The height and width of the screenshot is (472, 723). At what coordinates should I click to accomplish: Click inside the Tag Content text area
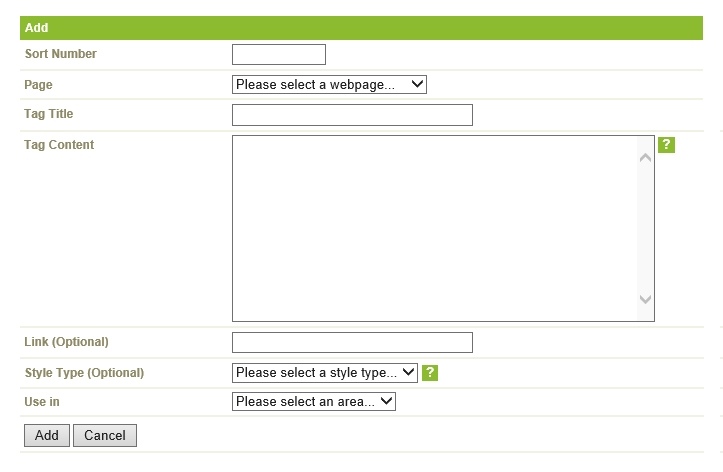(434, 228)
